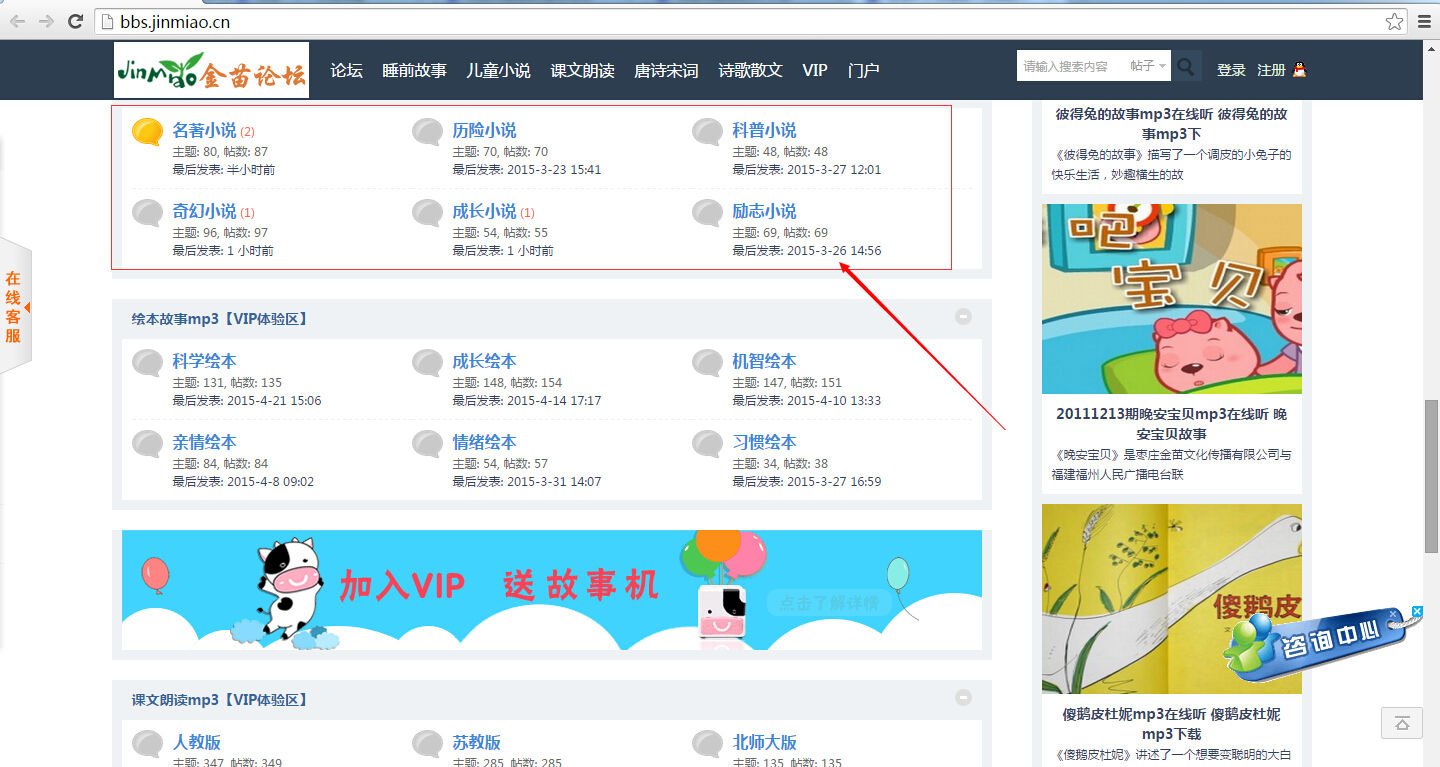
Task: Click the 名著小说 forum ball icon
Action: pyautogui.click(x=146, y=131)
